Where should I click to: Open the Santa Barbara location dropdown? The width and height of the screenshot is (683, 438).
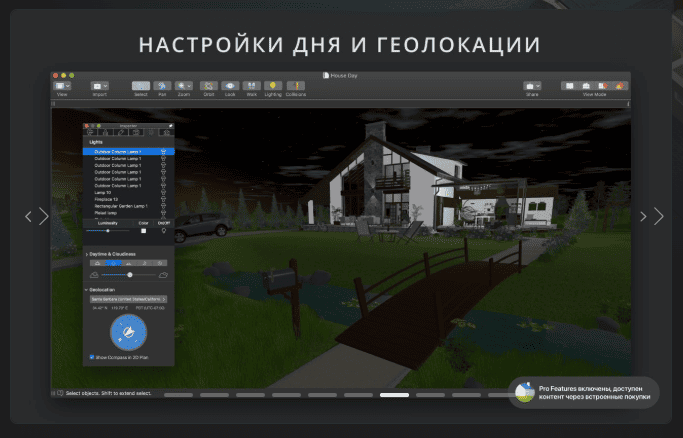128,299
